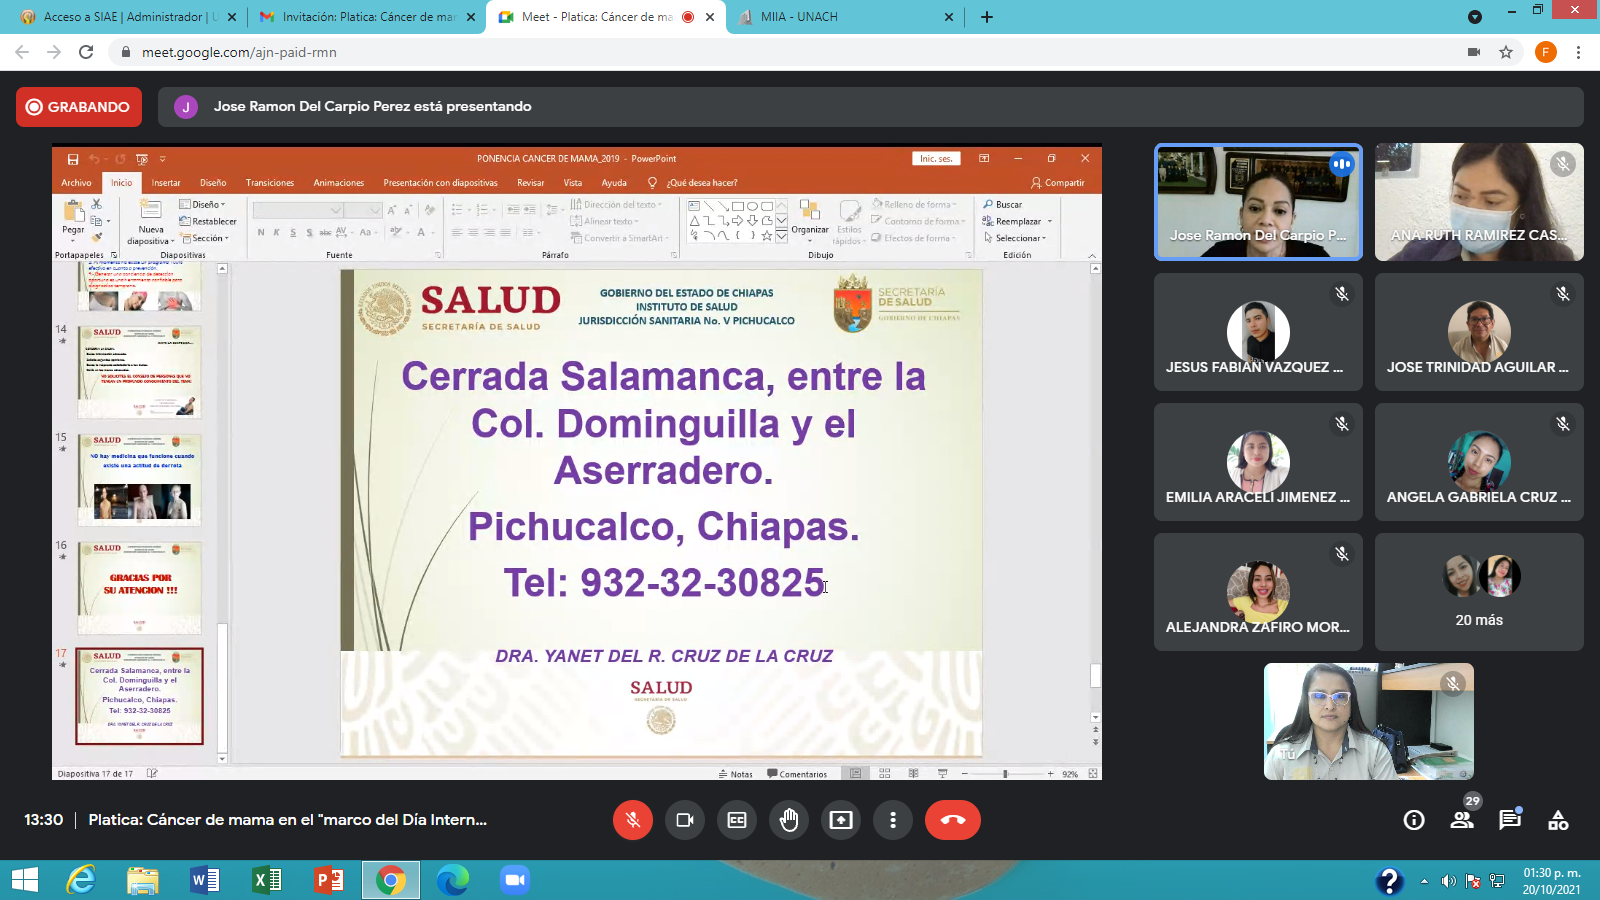Open Chrome three-dot menu
This screenshot has height=900, width=1600.
click(1578, 52)
